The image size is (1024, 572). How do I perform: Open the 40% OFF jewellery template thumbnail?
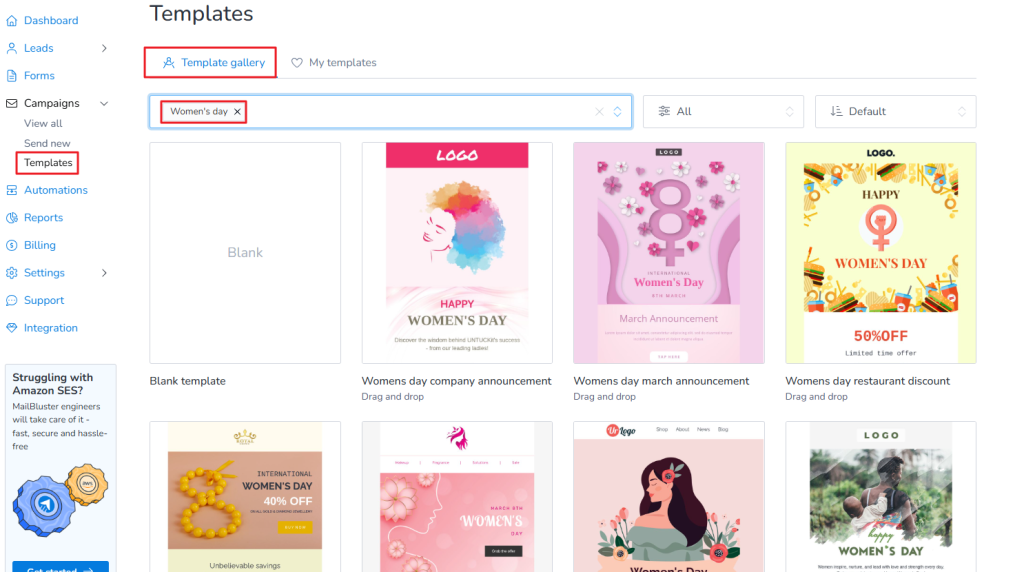click(x=245, y=497)
